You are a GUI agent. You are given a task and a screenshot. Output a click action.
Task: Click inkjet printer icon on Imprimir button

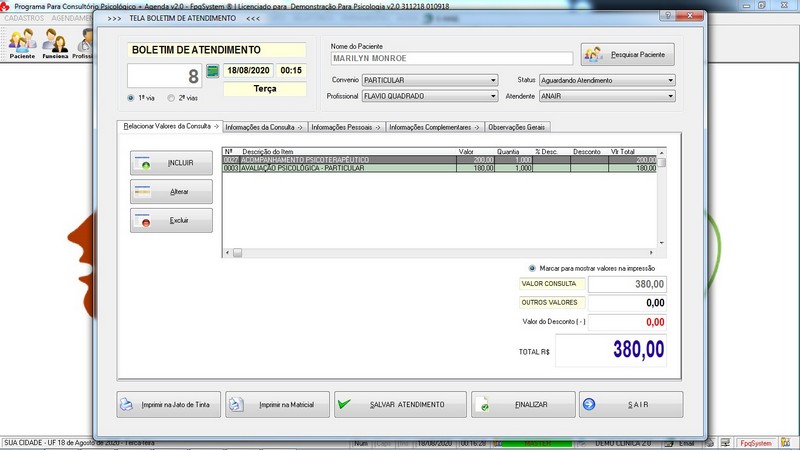click(126, 405)
